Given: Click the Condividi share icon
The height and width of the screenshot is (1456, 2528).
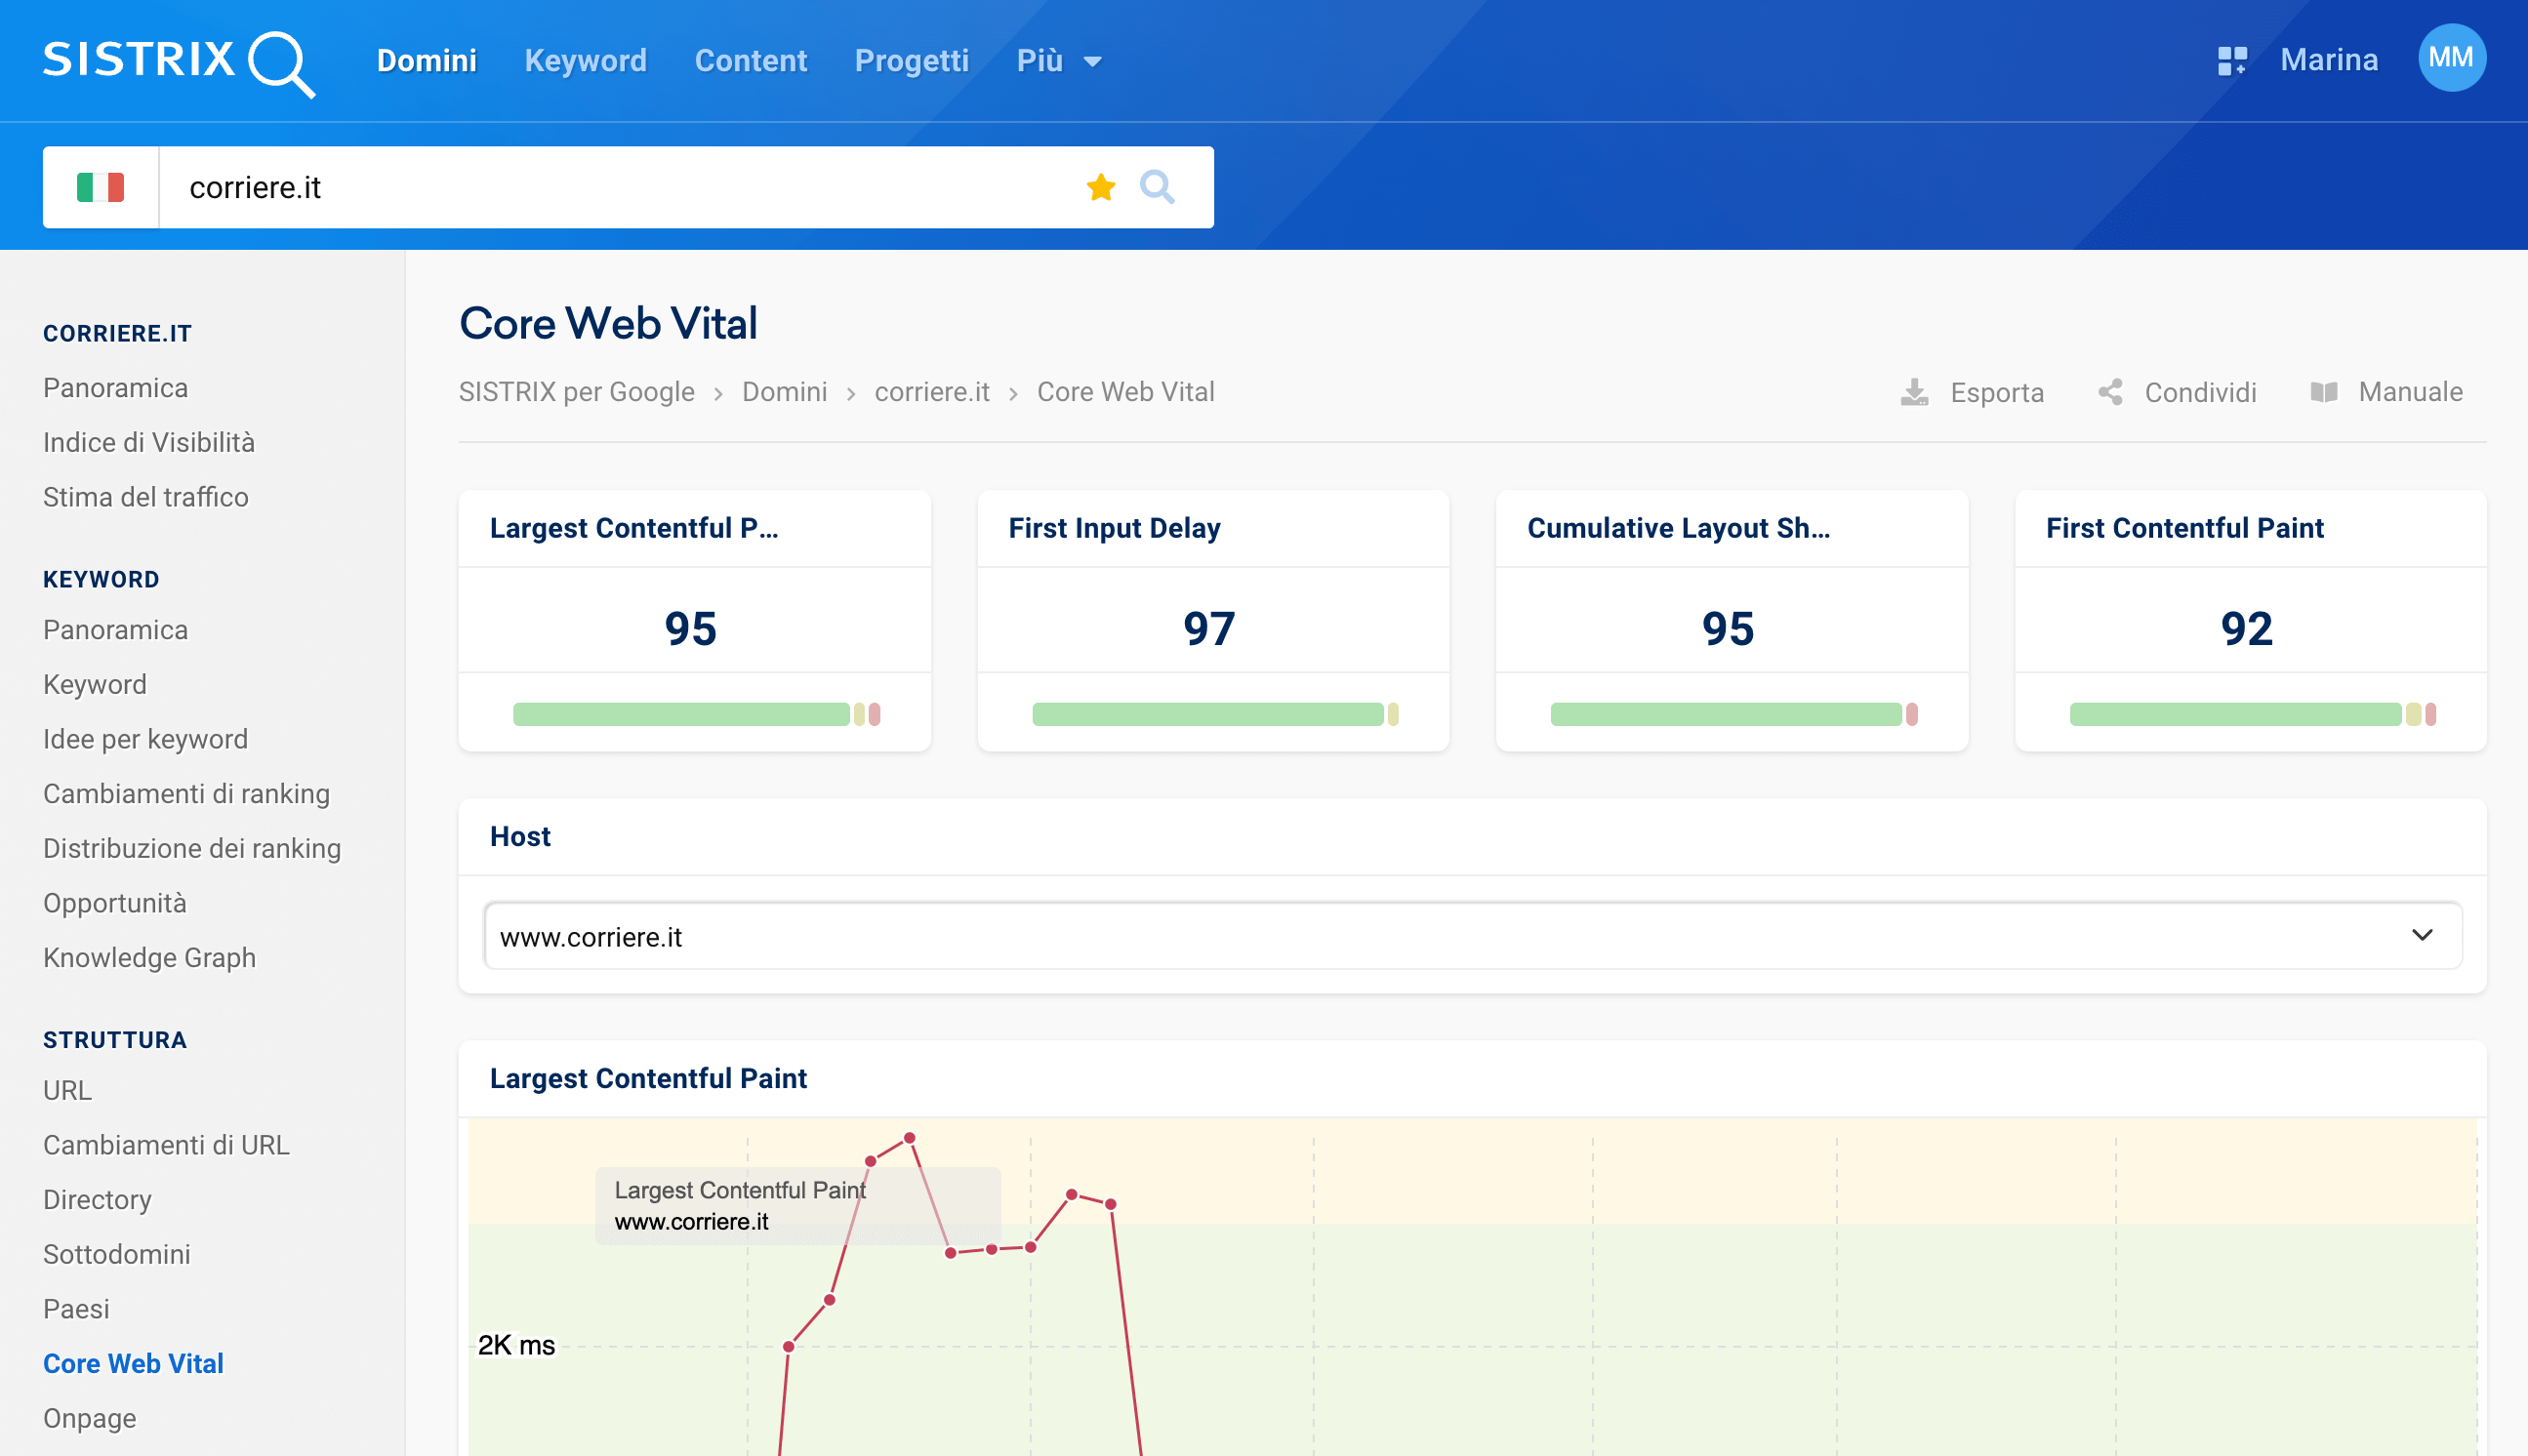Looking at the screenshot, I should (x=2111, y=392).
